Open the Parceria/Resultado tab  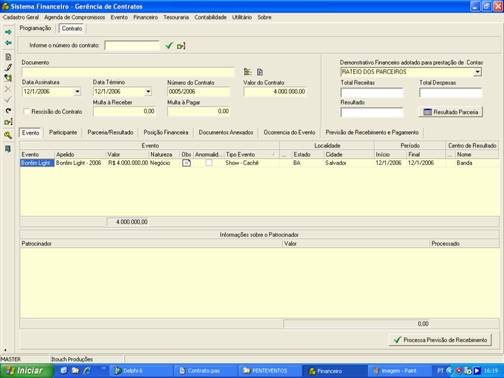tap(110, 132)
